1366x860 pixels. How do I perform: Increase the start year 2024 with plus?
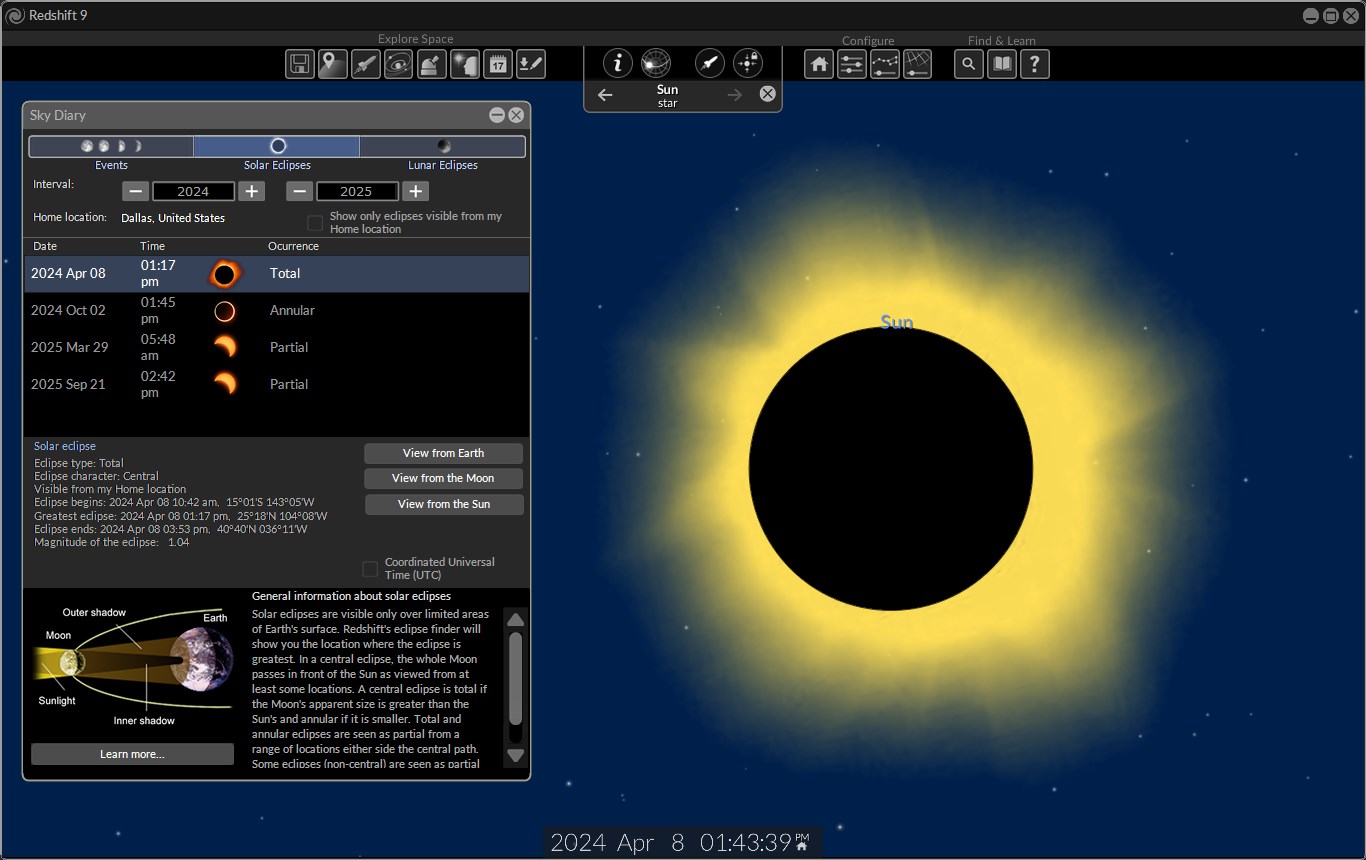click(x=252, y=191)
